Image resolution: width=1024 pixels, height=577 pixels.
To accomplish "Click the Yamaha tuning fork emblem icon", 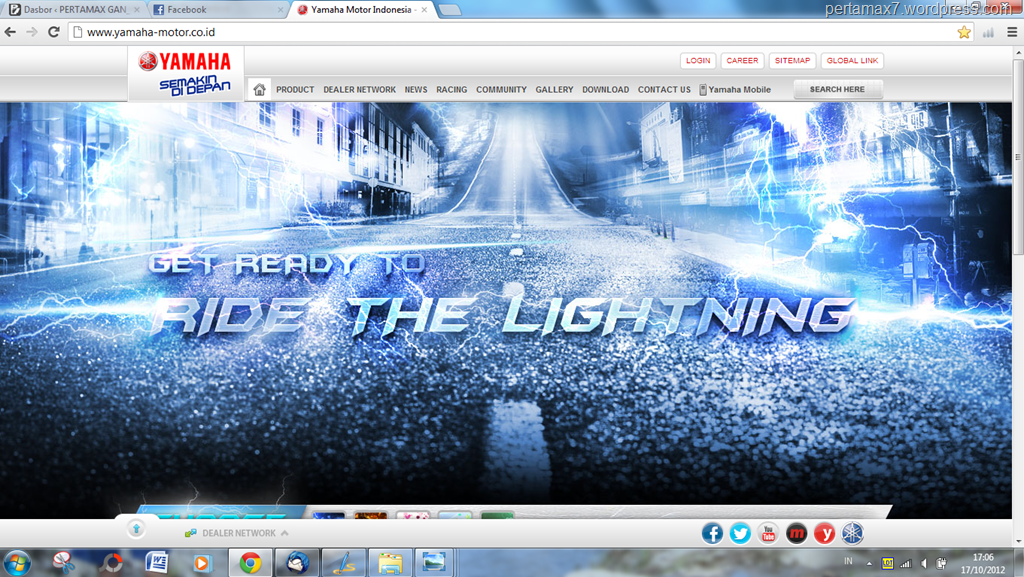I will [x=852, y=533].
